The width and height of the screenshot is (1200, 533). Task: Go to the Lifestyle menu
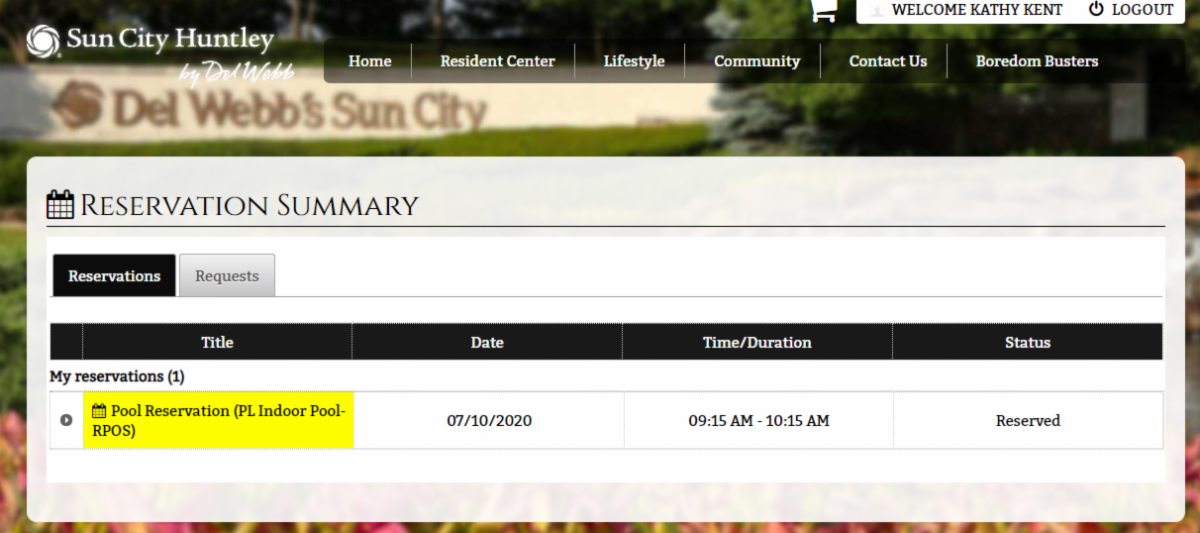[634, 61]
